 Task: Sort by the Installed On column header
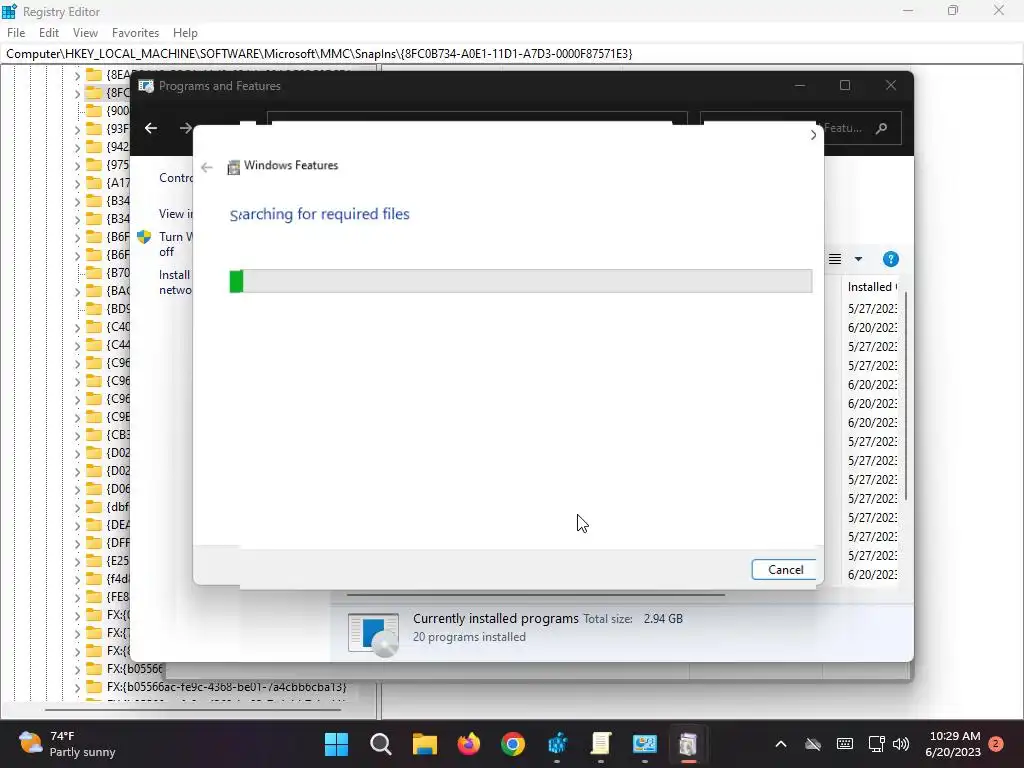[872, 287]
